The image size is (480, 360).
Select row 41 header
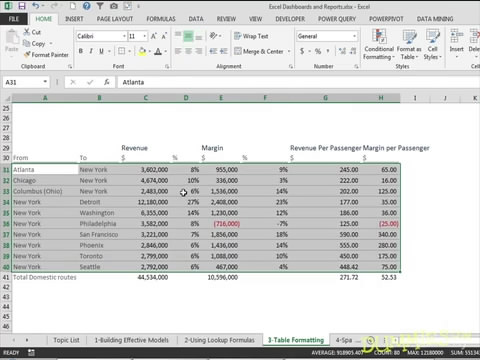6,277
